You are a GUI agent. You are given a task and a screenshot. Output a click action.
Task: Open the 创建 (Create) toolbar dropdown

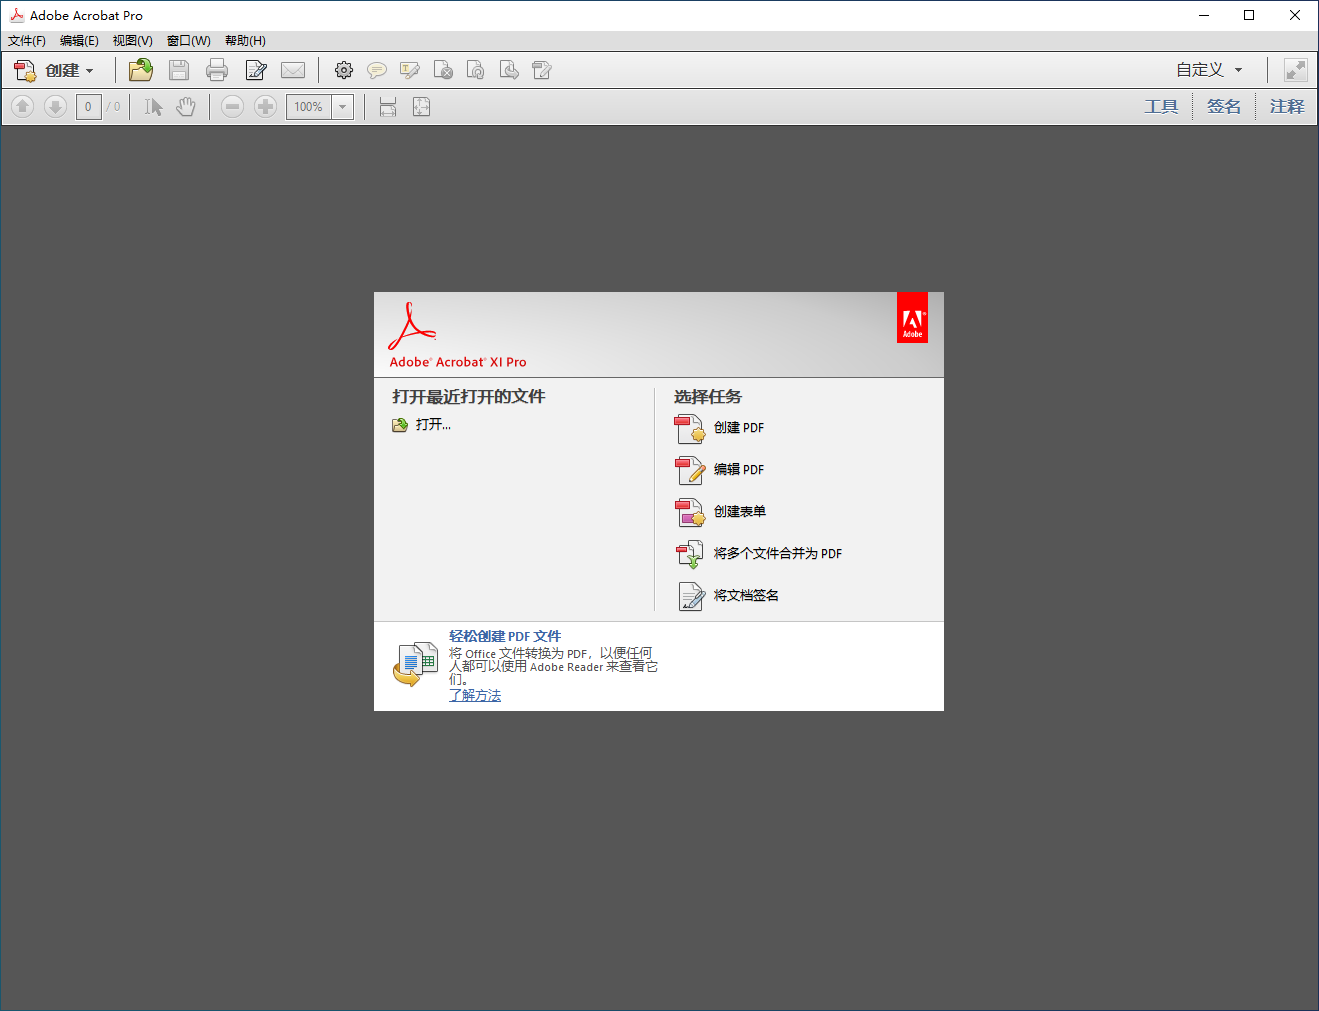click(54, 70)
